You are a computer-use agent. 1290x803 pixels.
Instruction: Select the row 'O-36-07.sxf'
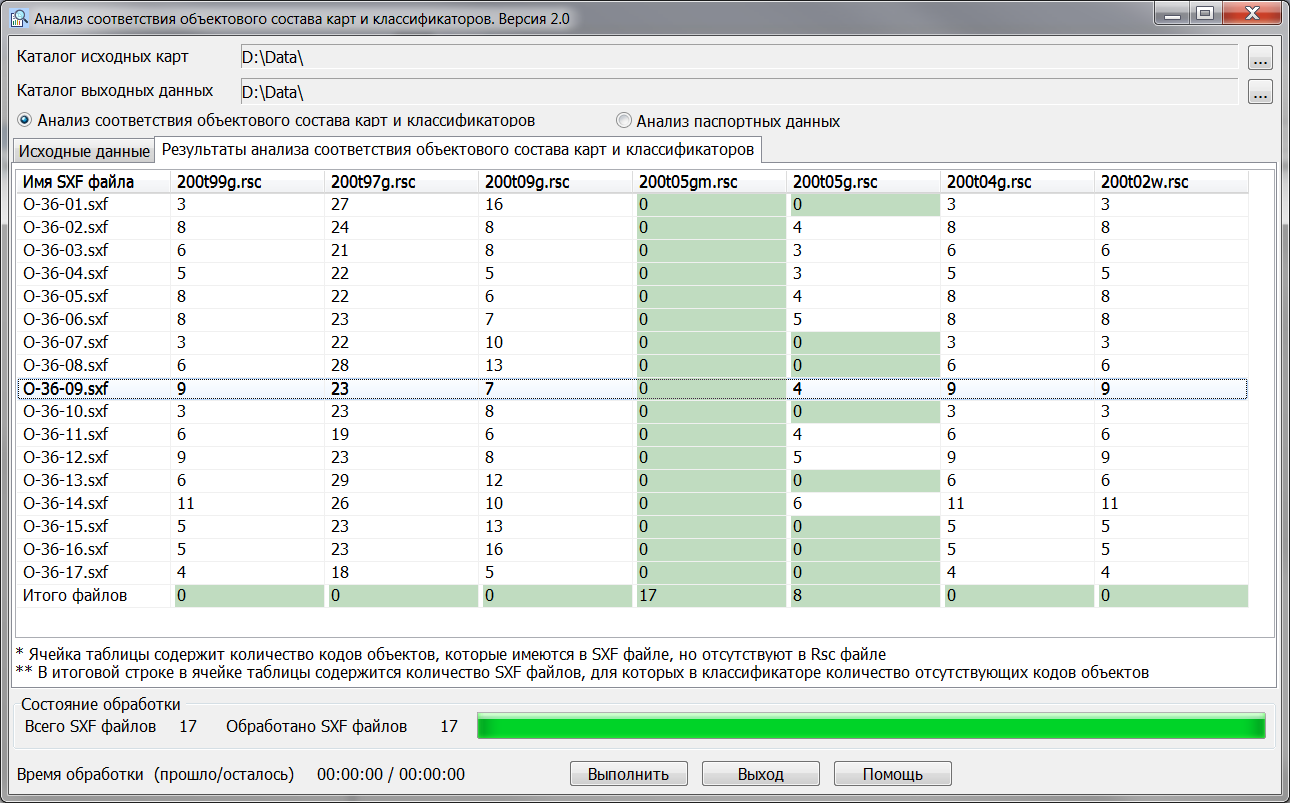tap(633, 342)
